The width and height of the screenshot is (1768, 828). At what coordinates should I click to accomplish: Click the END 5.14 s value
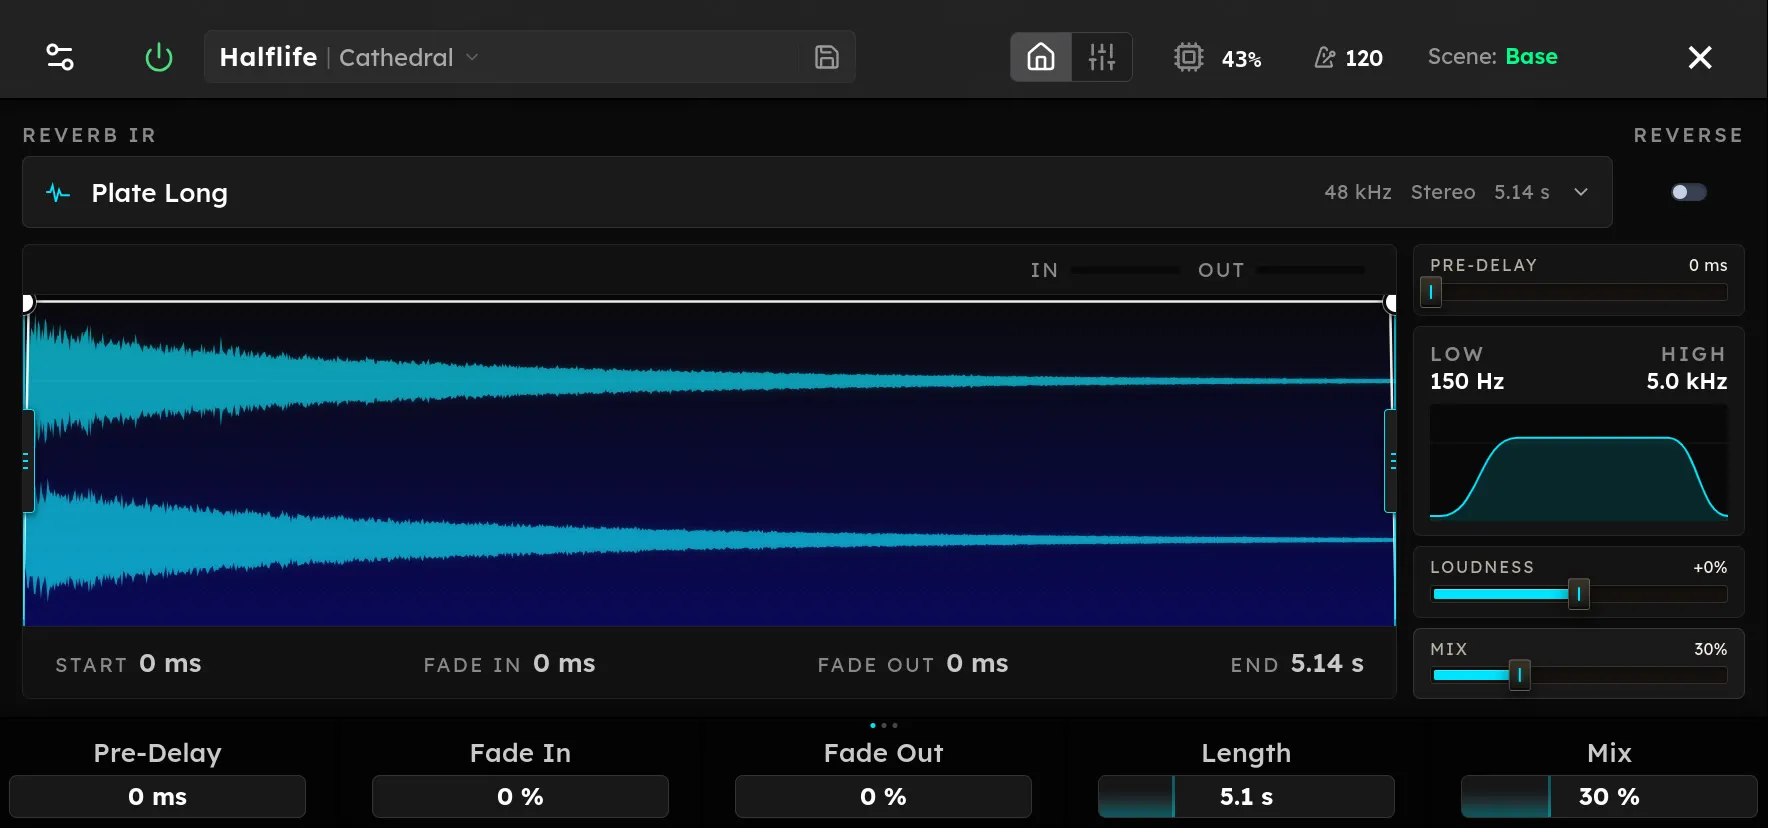pyautogui.click(x=1327, y=664)
